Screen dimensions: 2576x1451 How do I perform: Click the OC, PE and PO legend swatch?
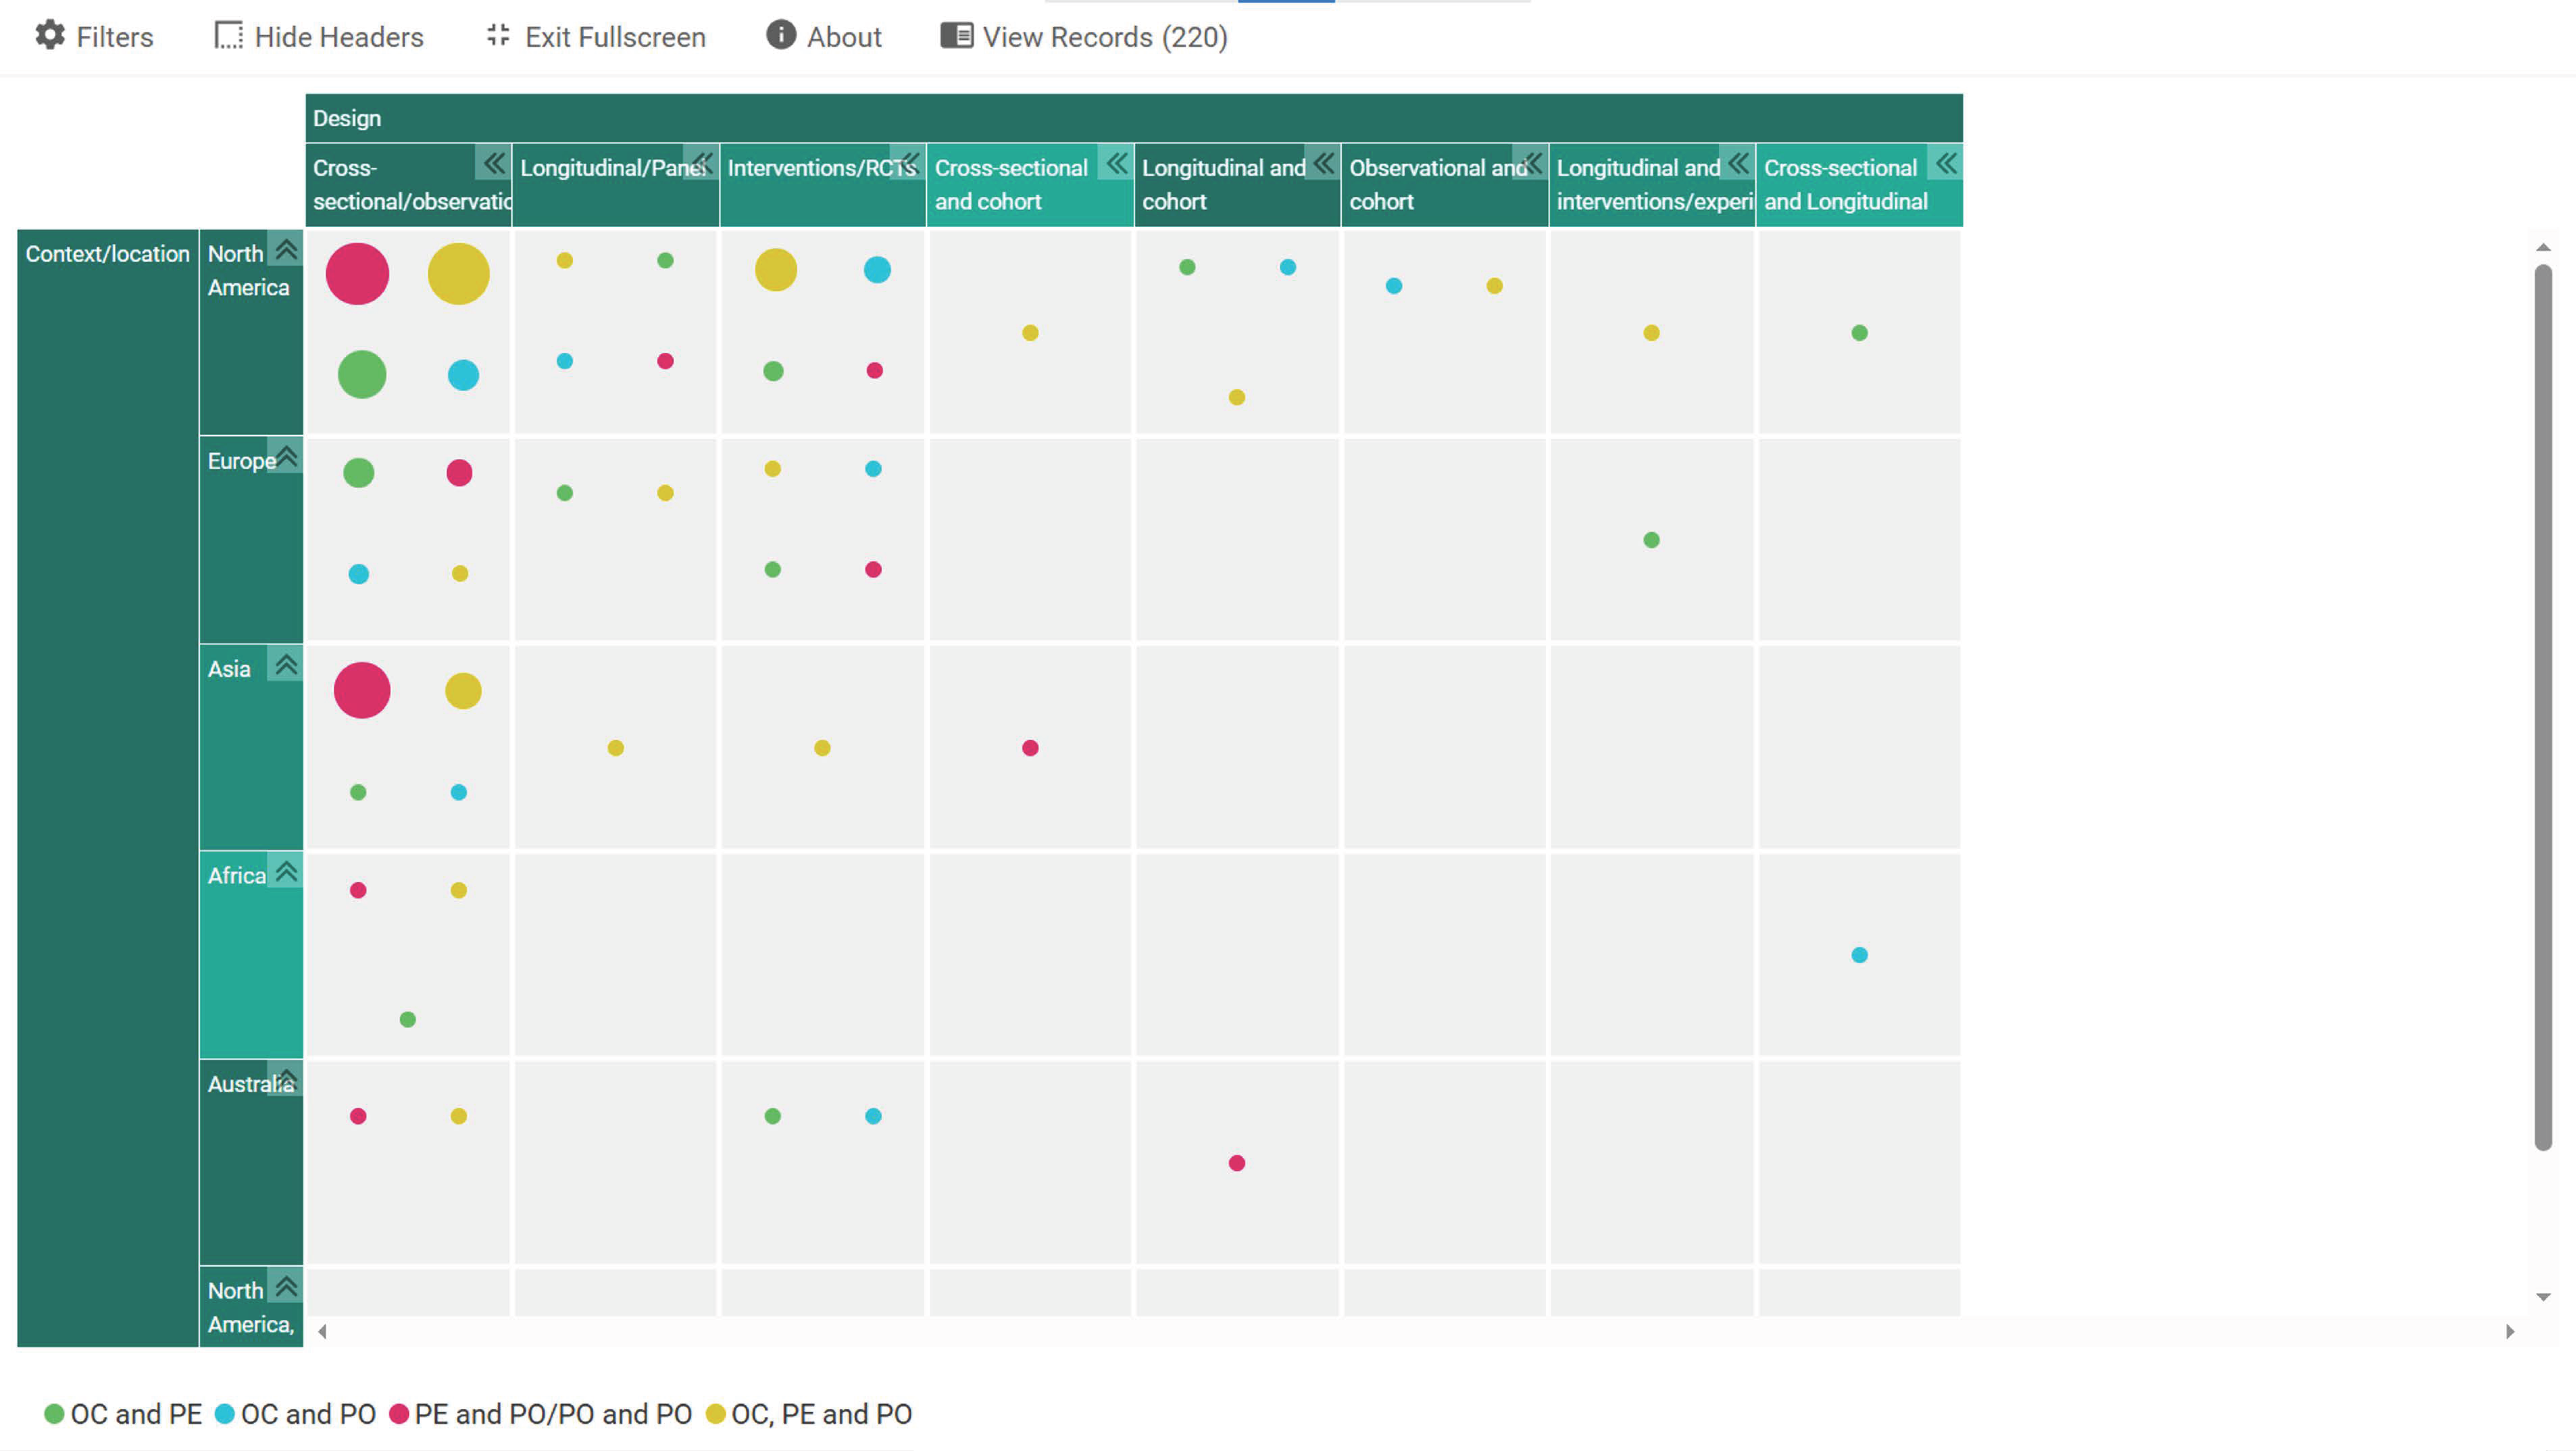[715, 1414]
